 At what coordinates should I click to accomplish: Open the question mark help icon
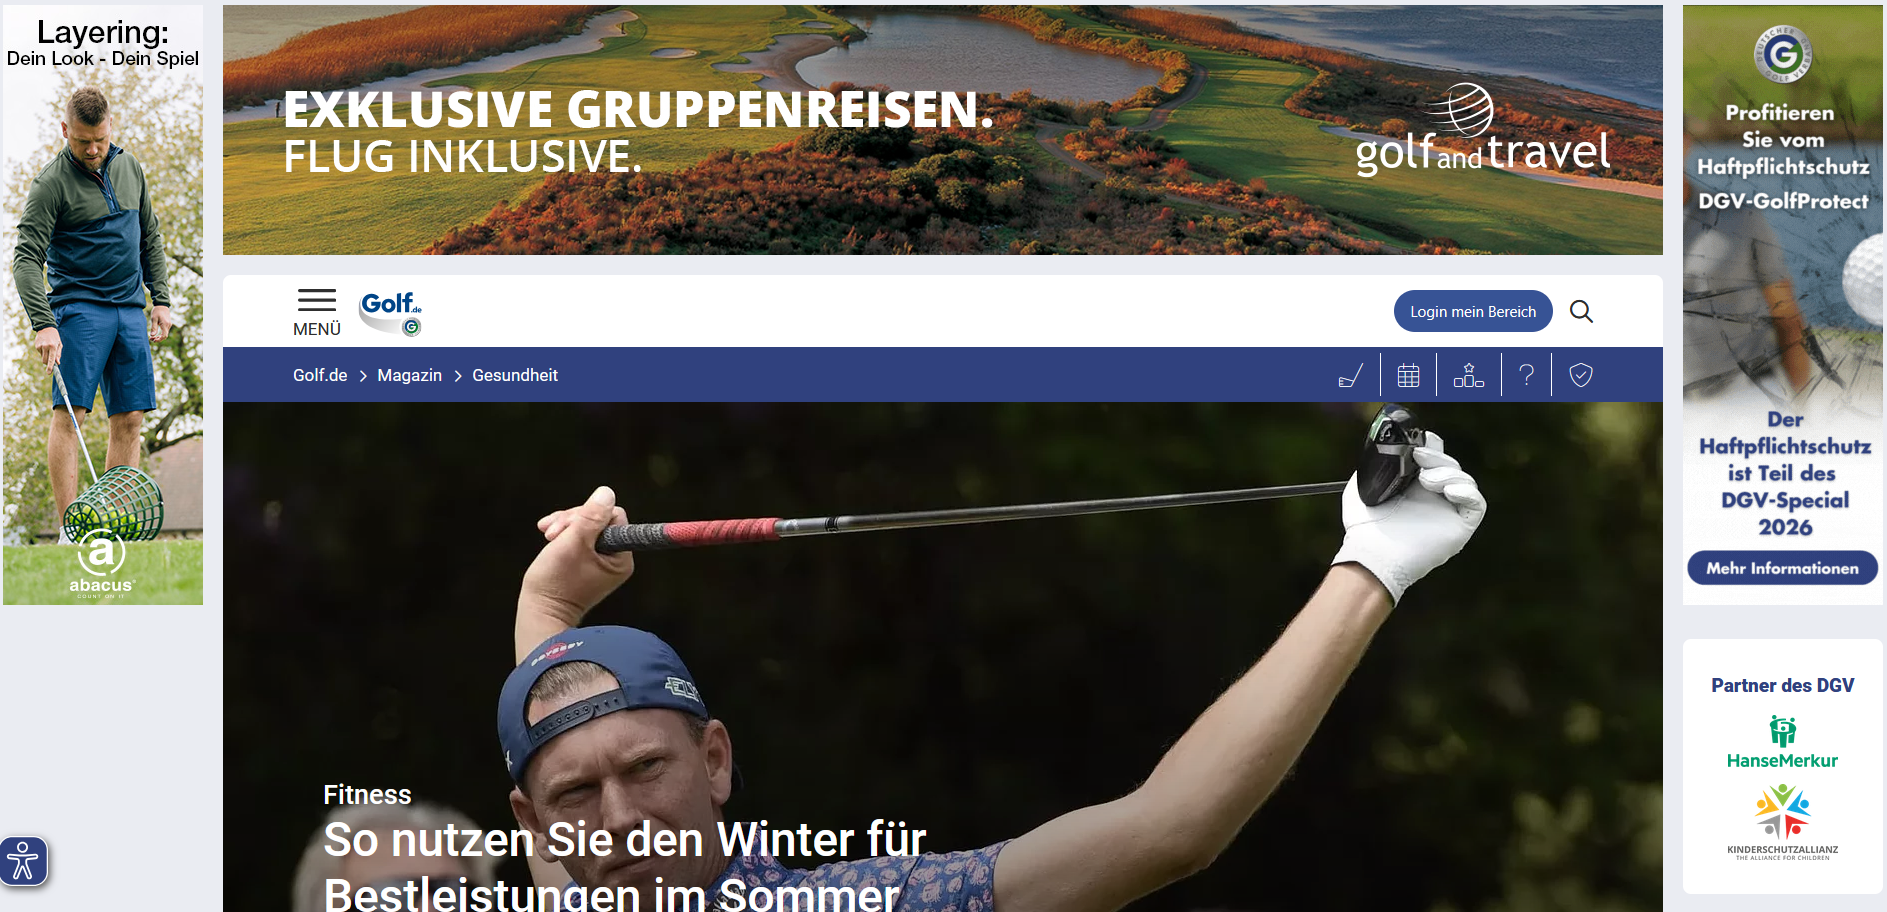pyautogui.click(x=1526, y=376)
